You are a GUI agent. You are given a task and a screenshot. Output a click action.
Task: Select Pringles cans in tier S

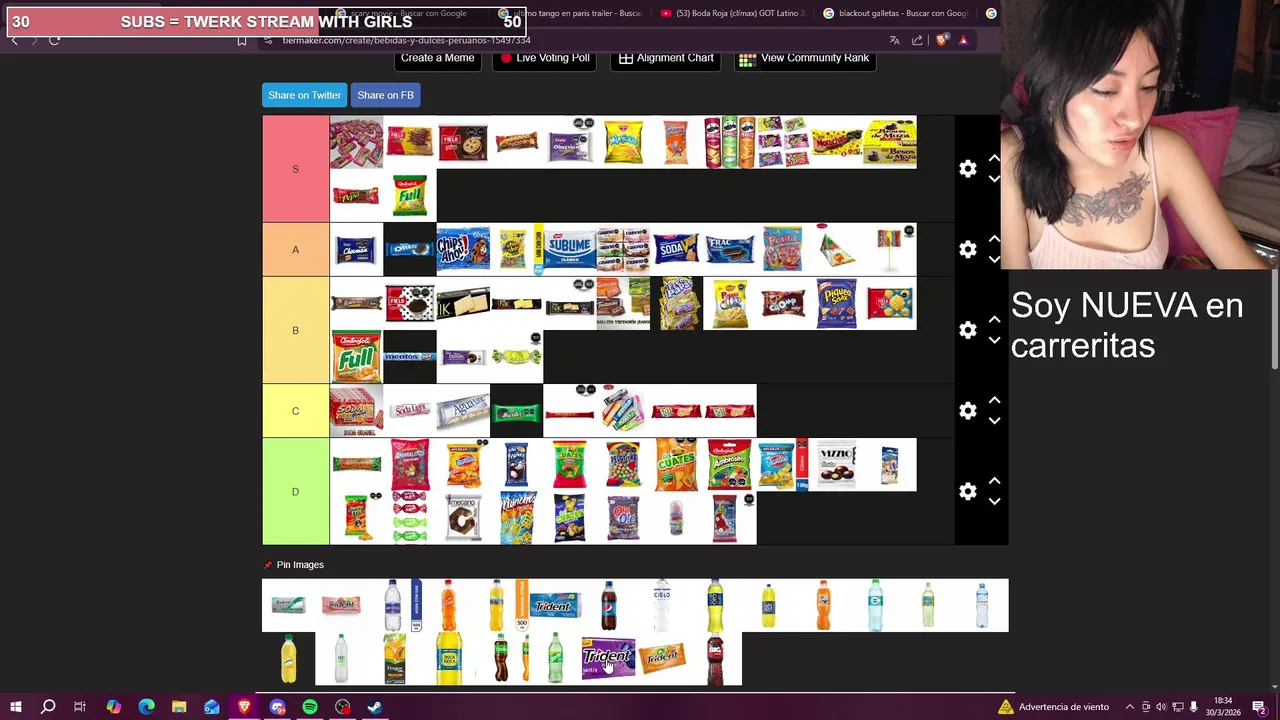coord(730,142)
